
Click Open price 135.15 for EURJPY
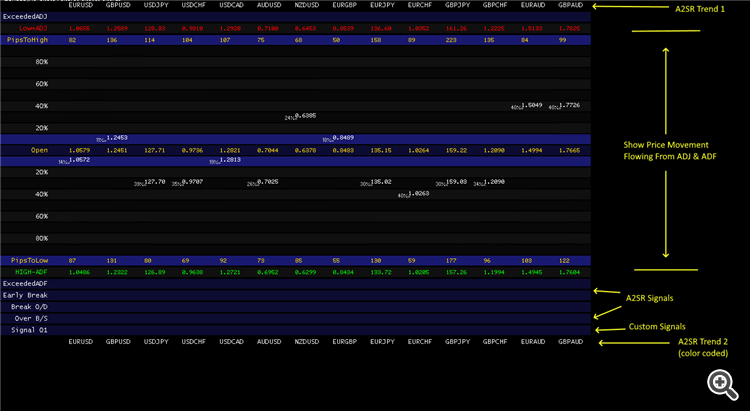pyautogui.click(x=381, y=150)
